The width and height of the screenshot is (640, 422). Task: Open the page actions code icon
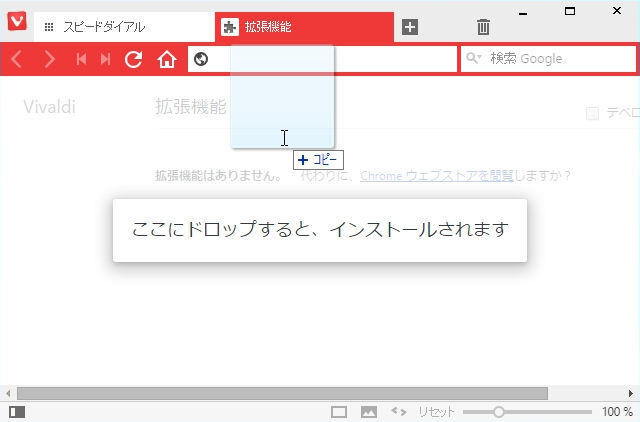(x=399, y=411)
